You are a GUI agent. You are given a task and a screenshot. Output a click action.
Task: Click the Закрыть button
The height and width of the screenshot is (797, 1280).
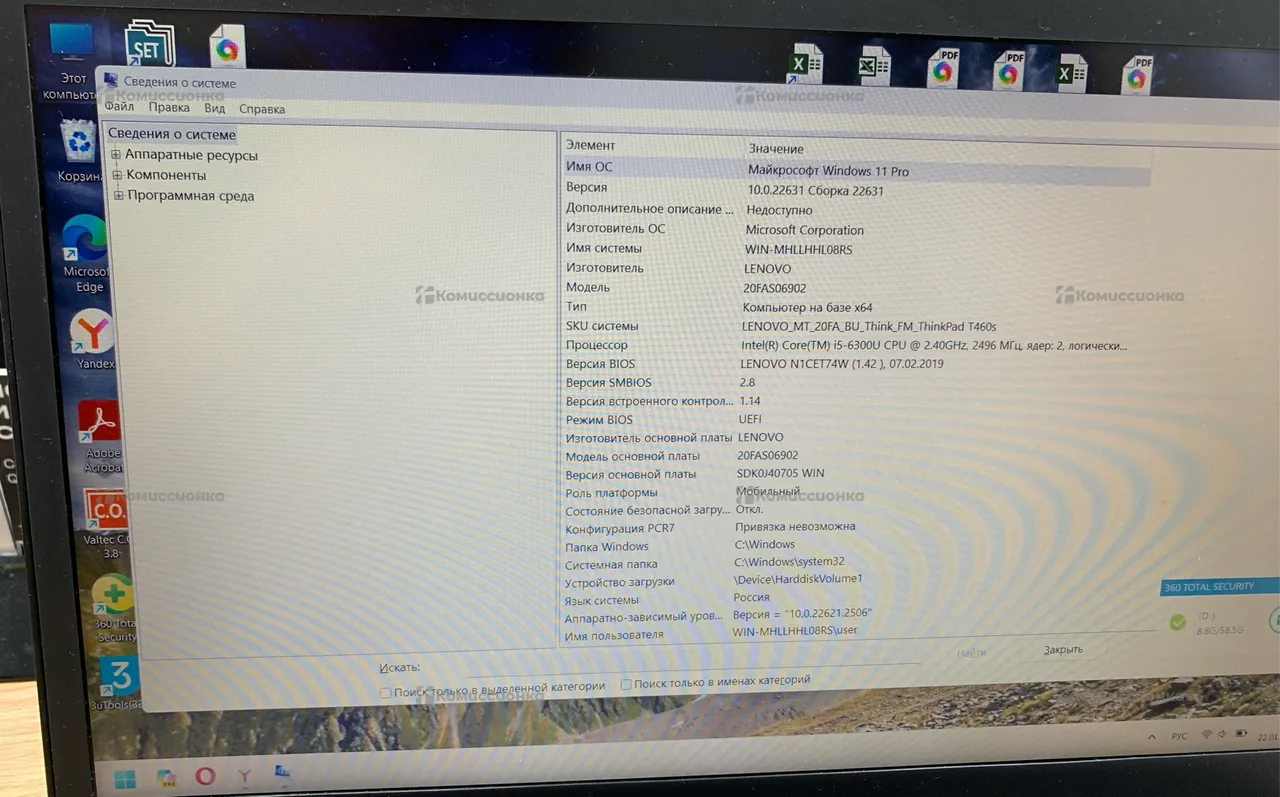[x=1063, y=650]
